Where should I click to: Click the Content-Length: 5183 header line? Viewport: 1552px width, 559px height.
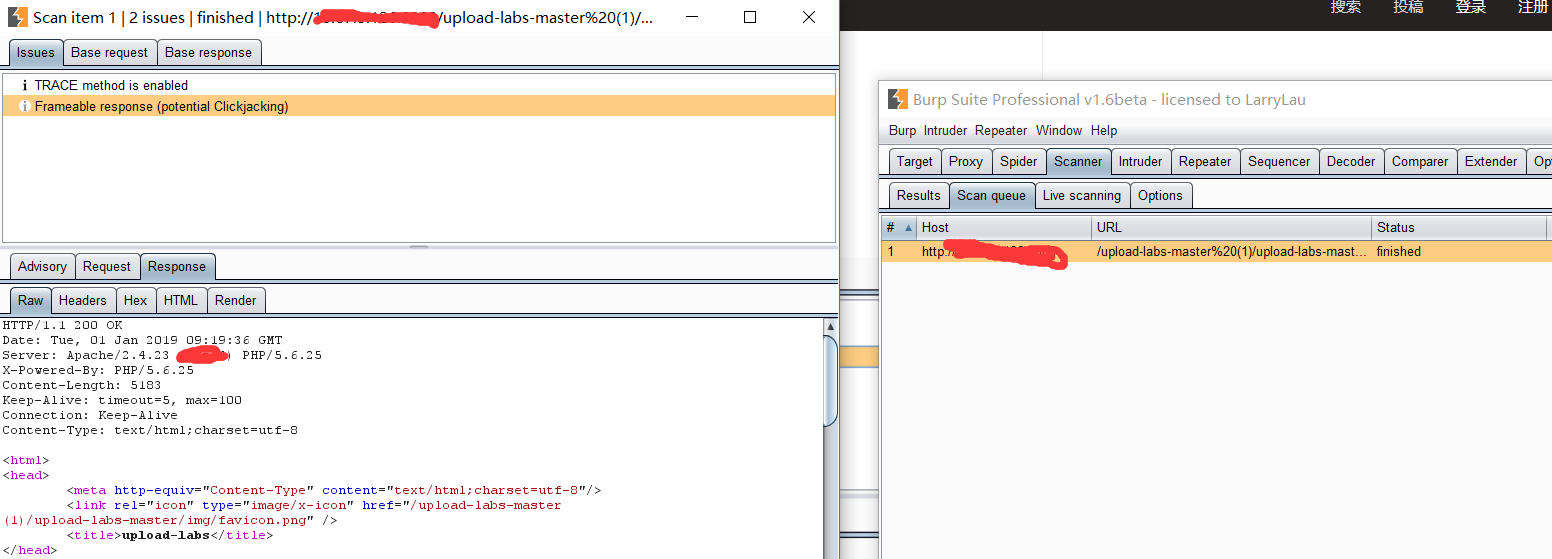tap(80, 385)
